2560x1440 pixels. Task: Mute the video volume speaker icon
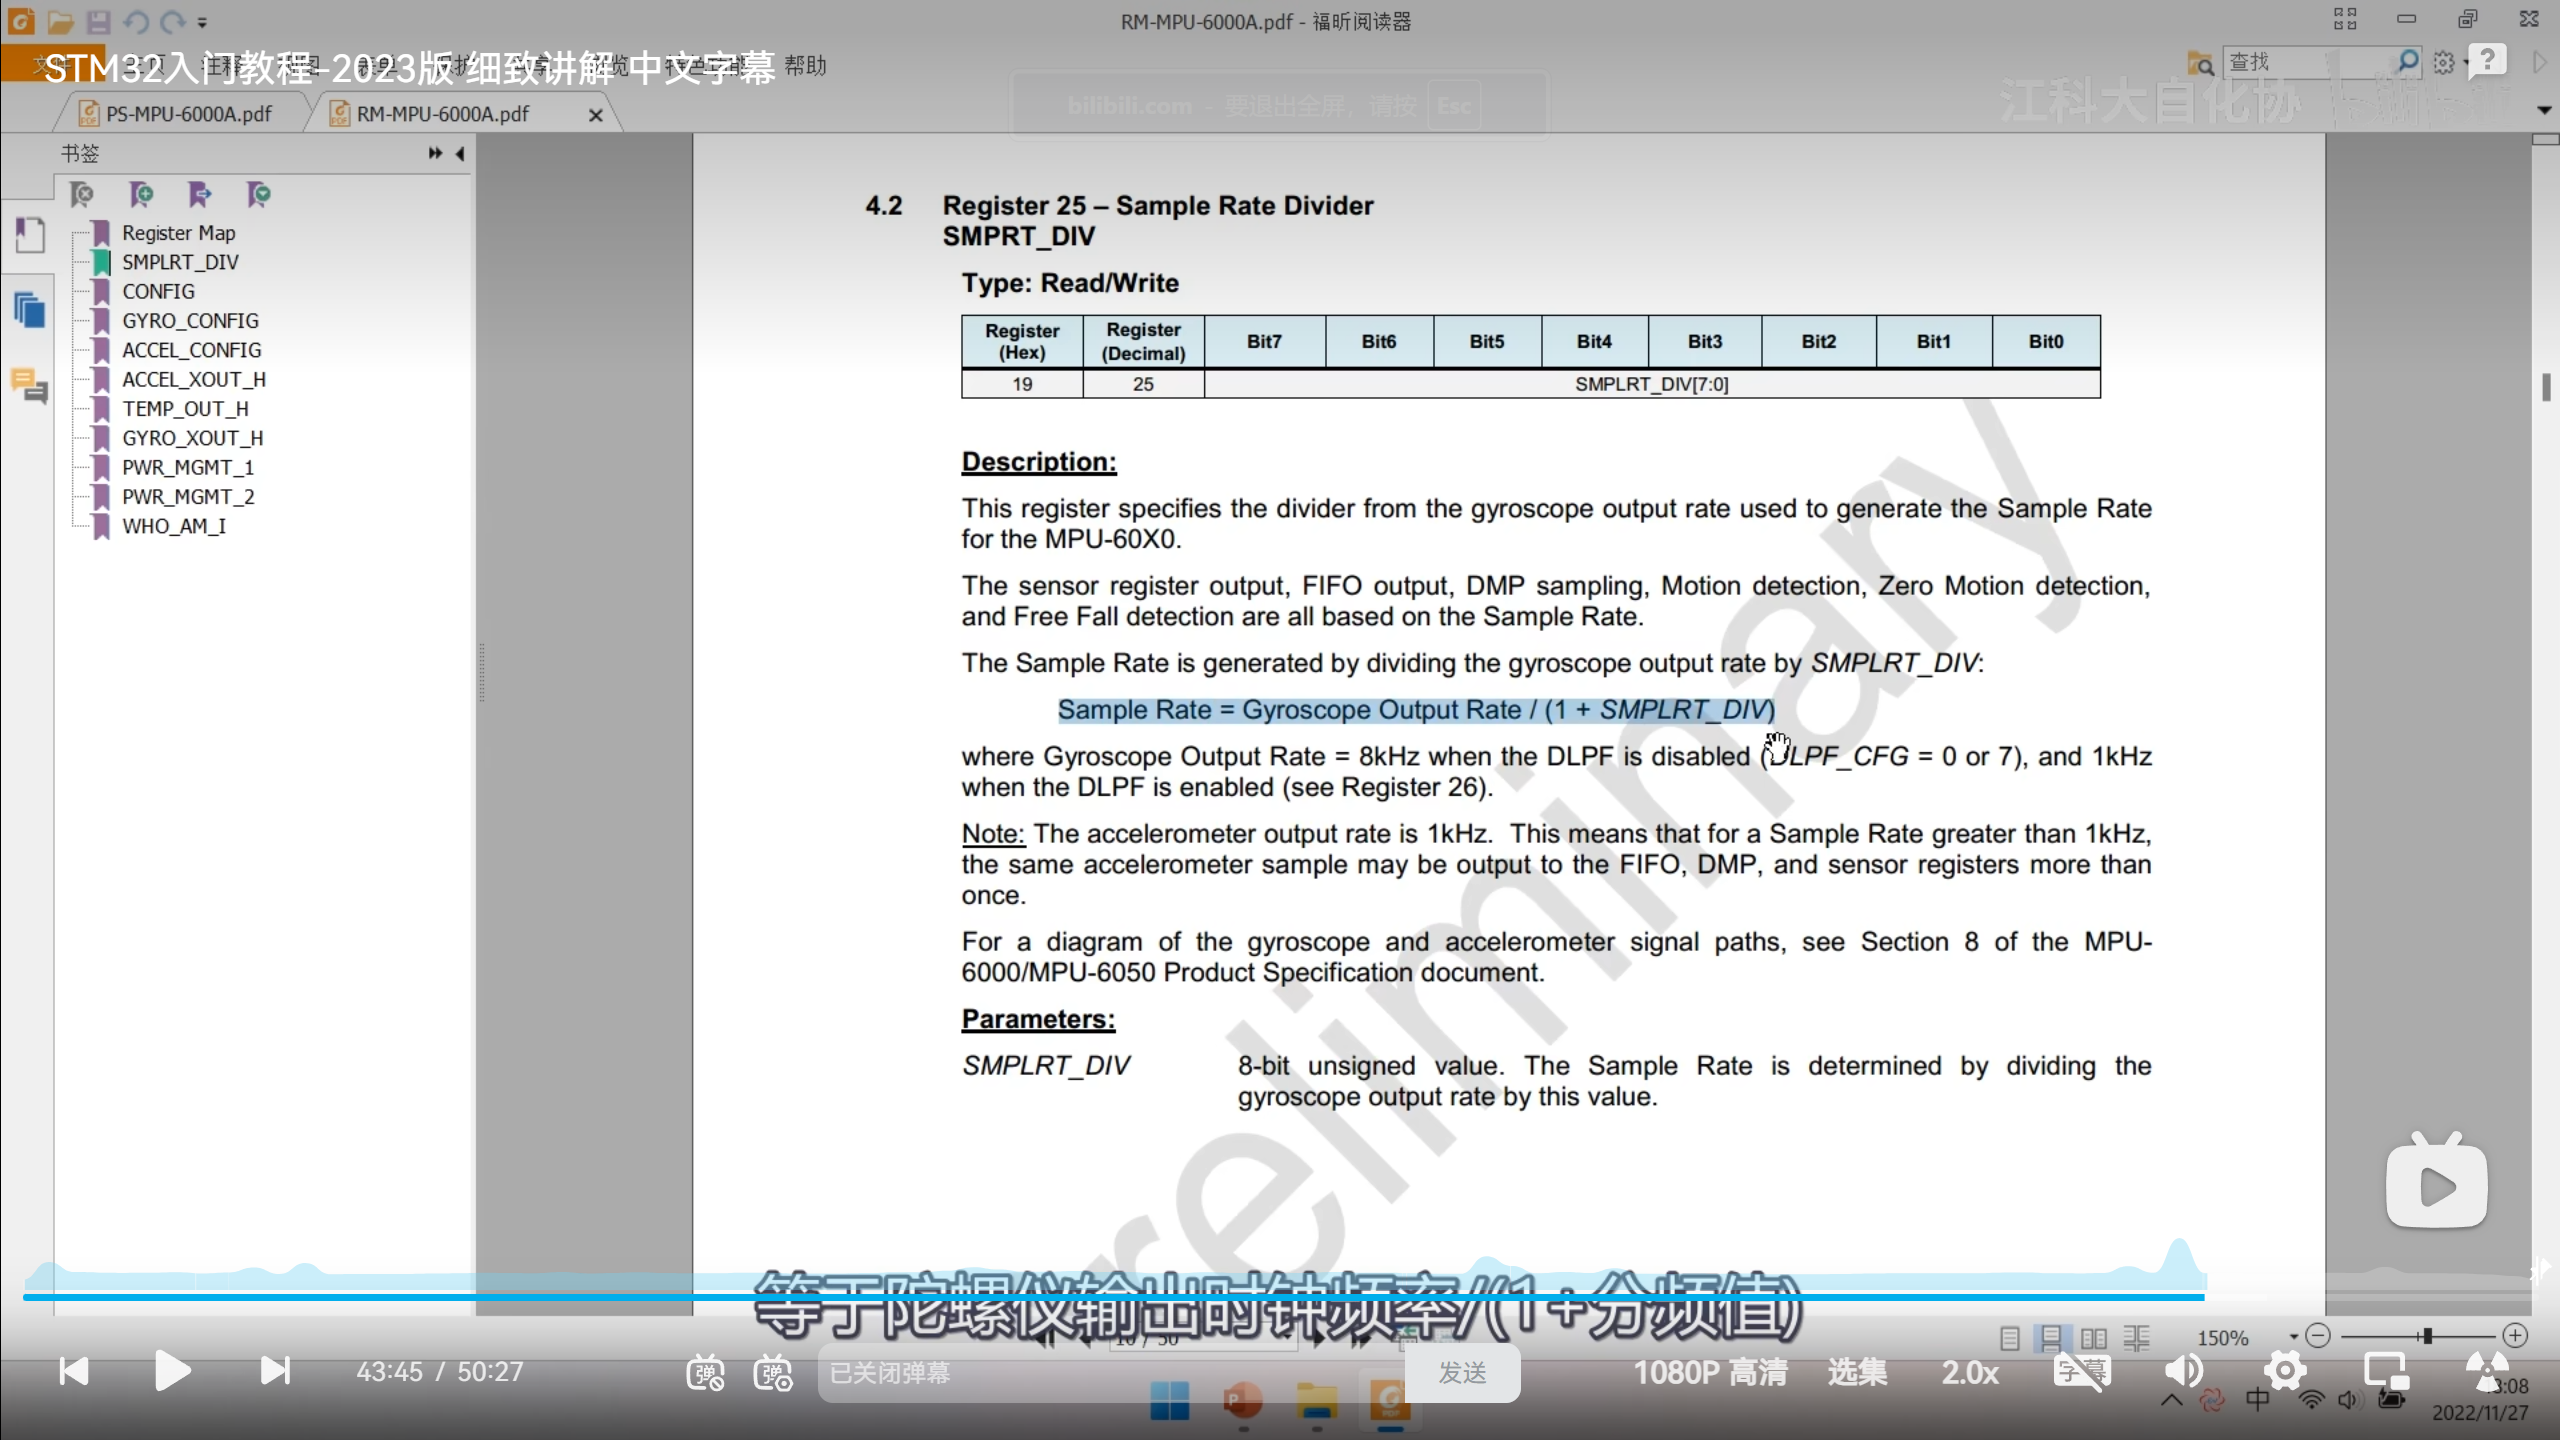point(2183,1371)
